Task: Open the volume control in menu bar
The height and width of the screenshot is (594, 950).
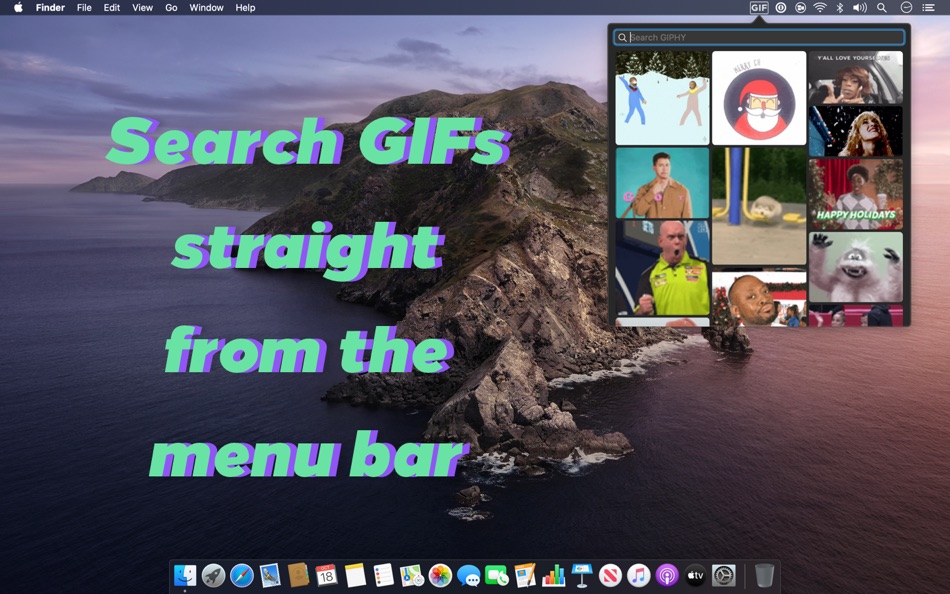Action: pyautogui.click(x=860, y=8)
